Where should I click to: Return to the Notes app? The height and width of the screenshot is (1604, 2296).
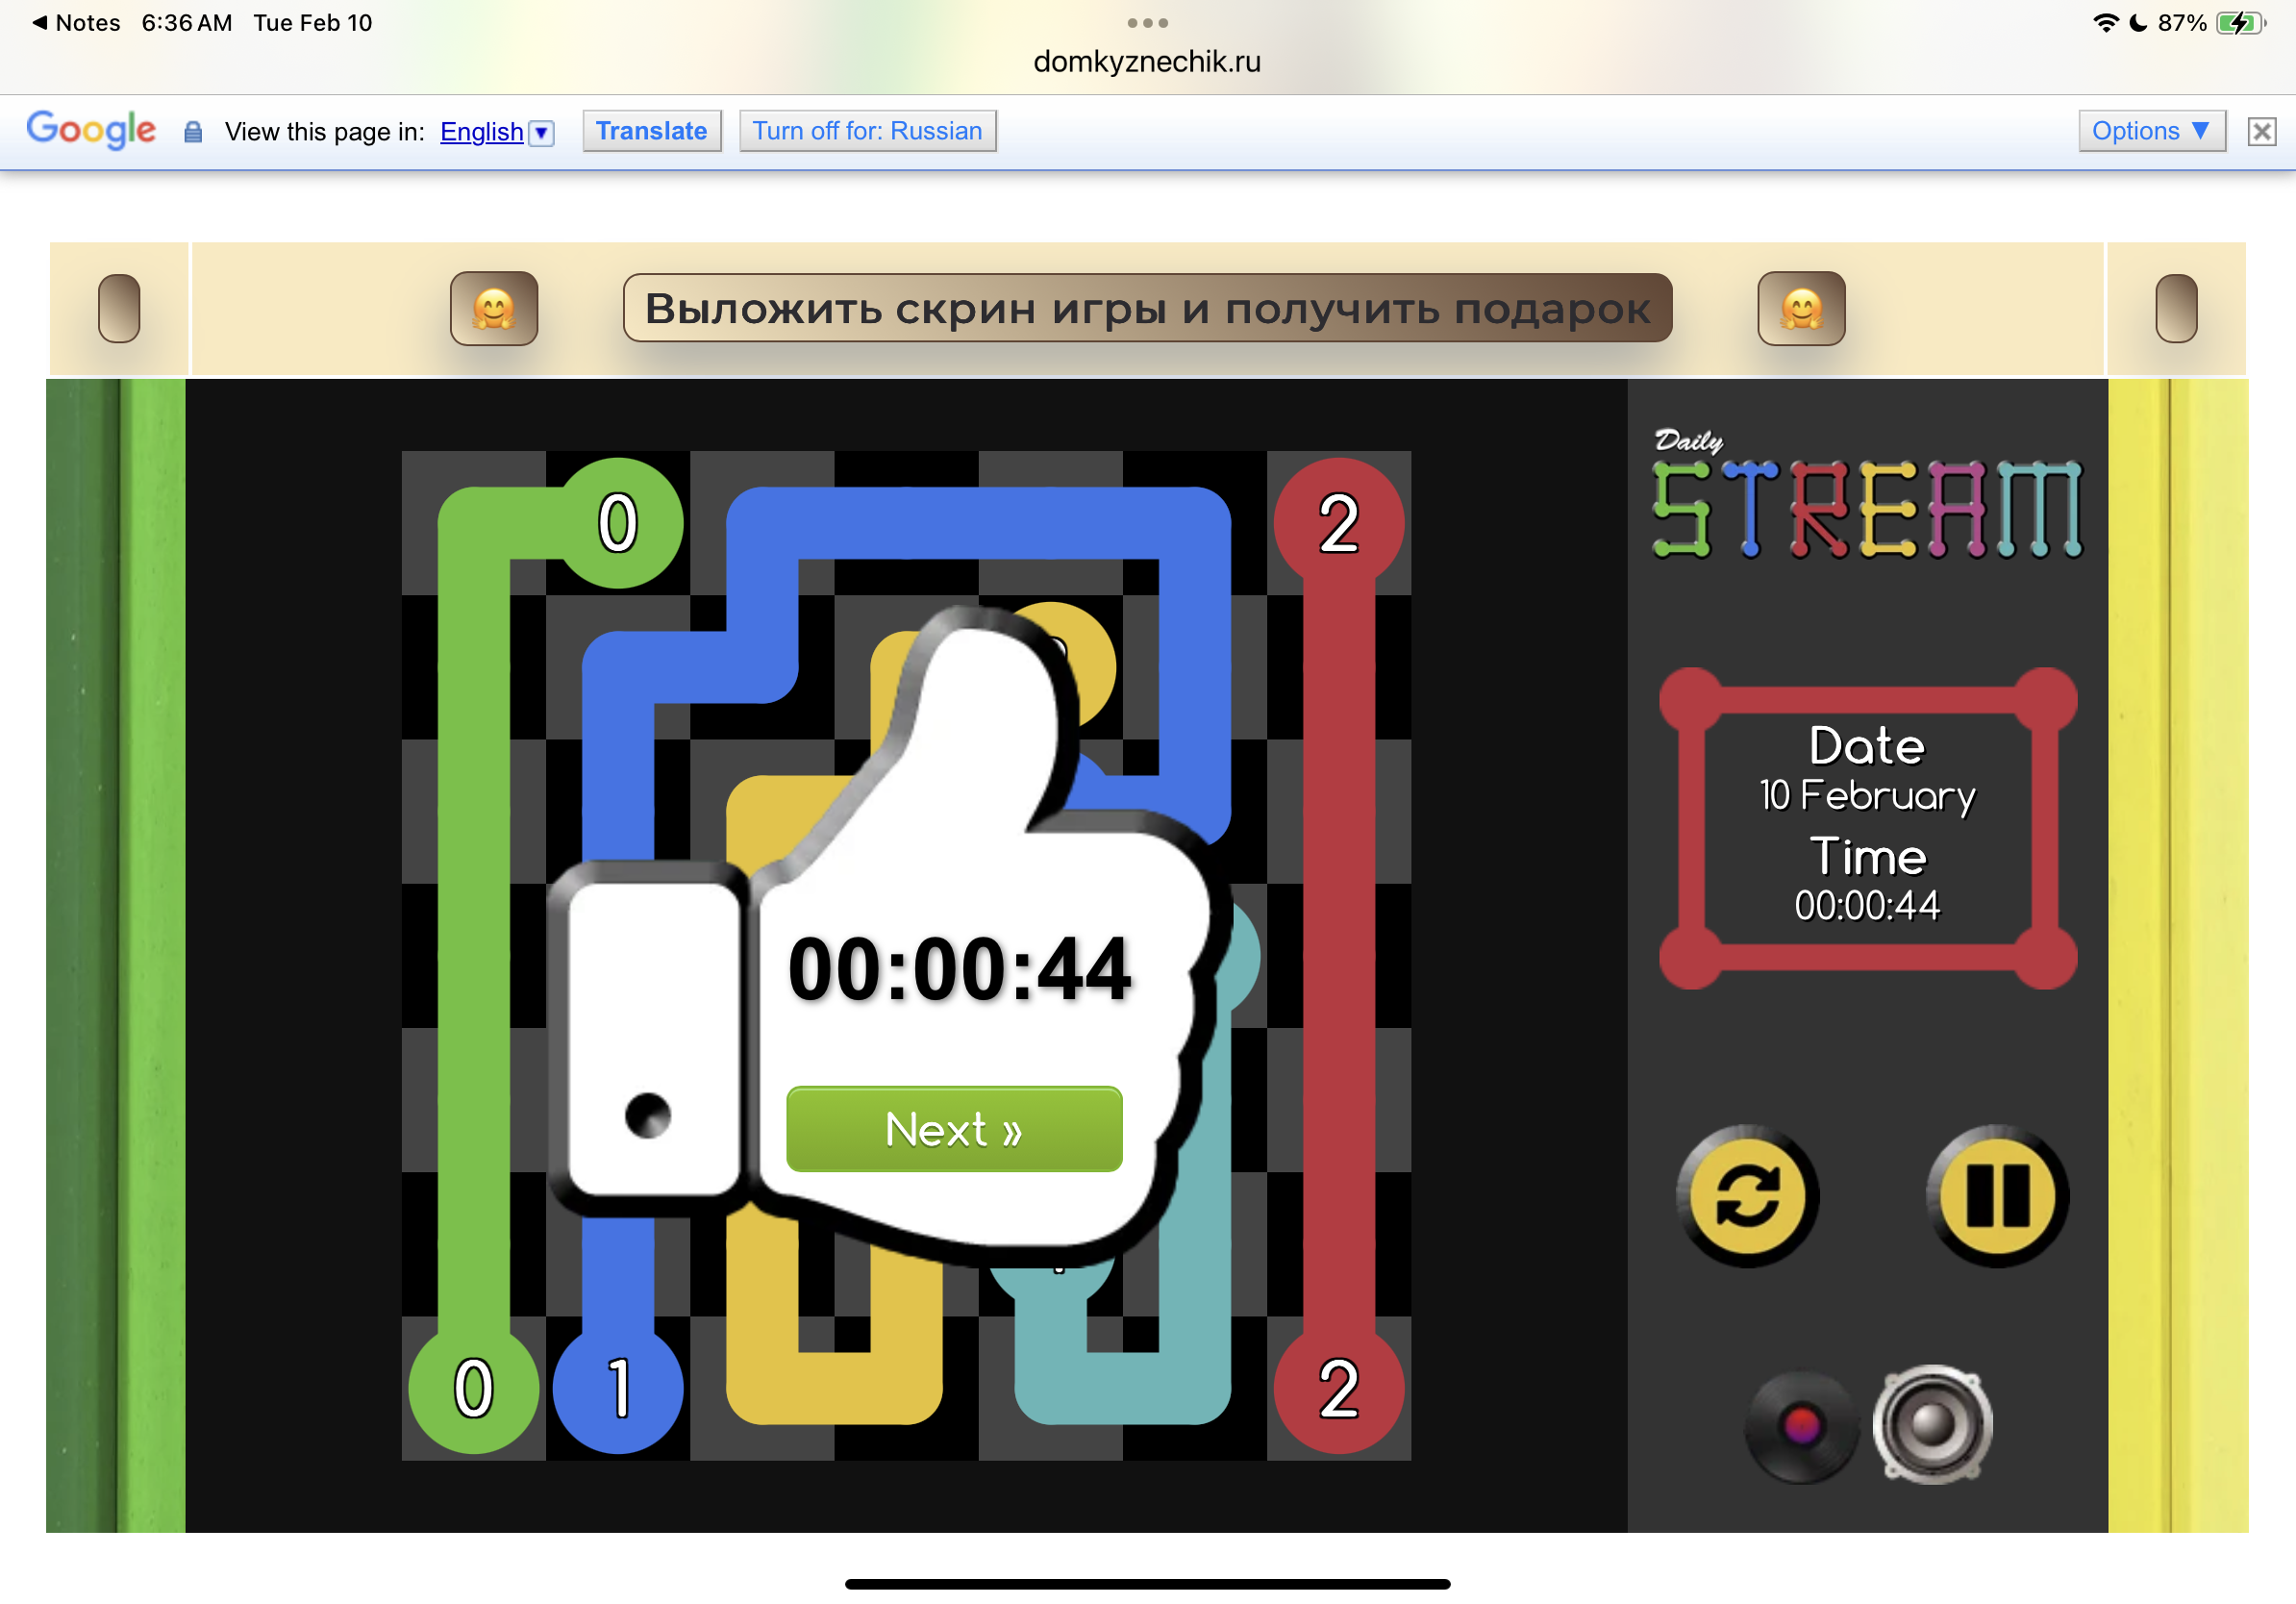76,22
